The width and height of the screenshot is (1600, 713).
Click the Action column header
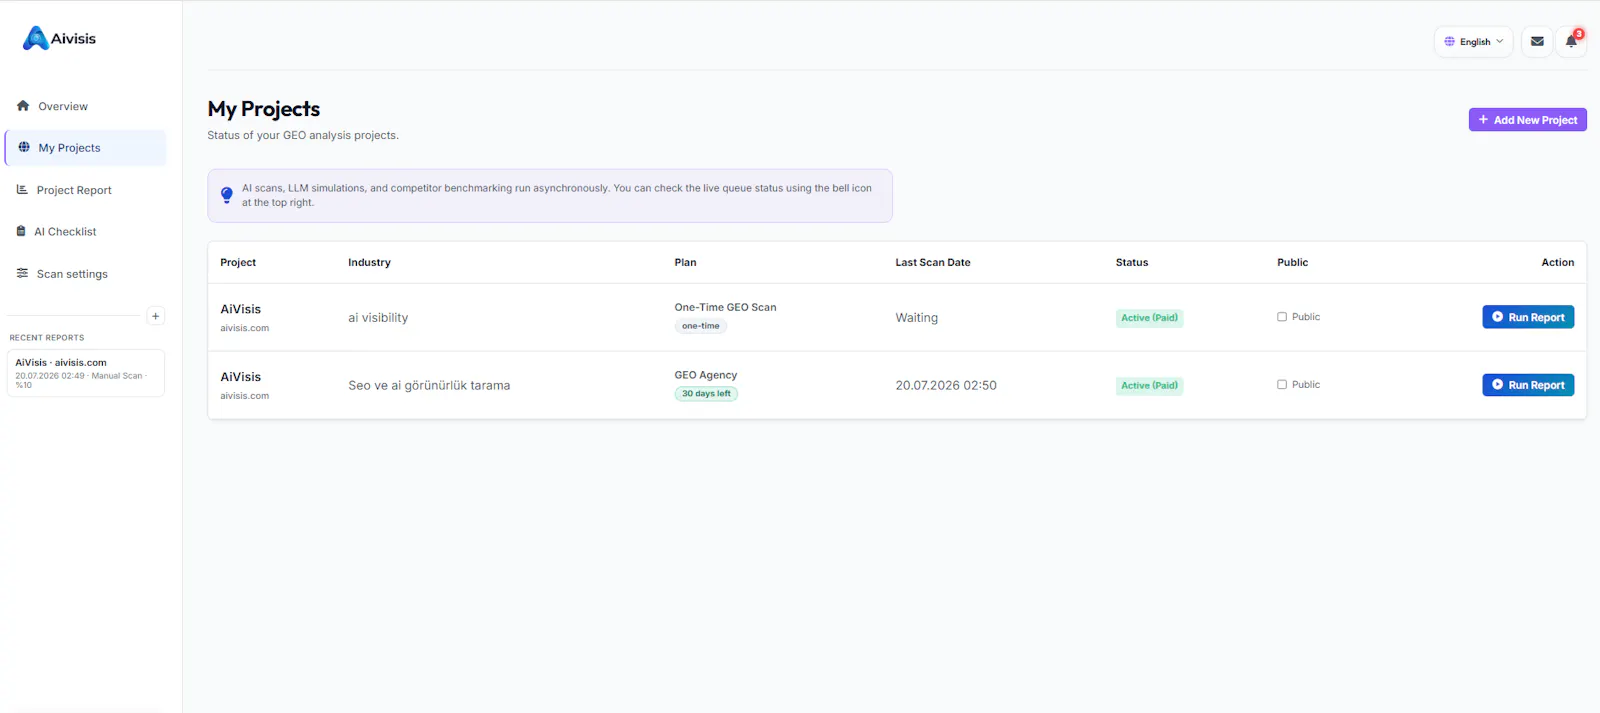[1557, 262]
